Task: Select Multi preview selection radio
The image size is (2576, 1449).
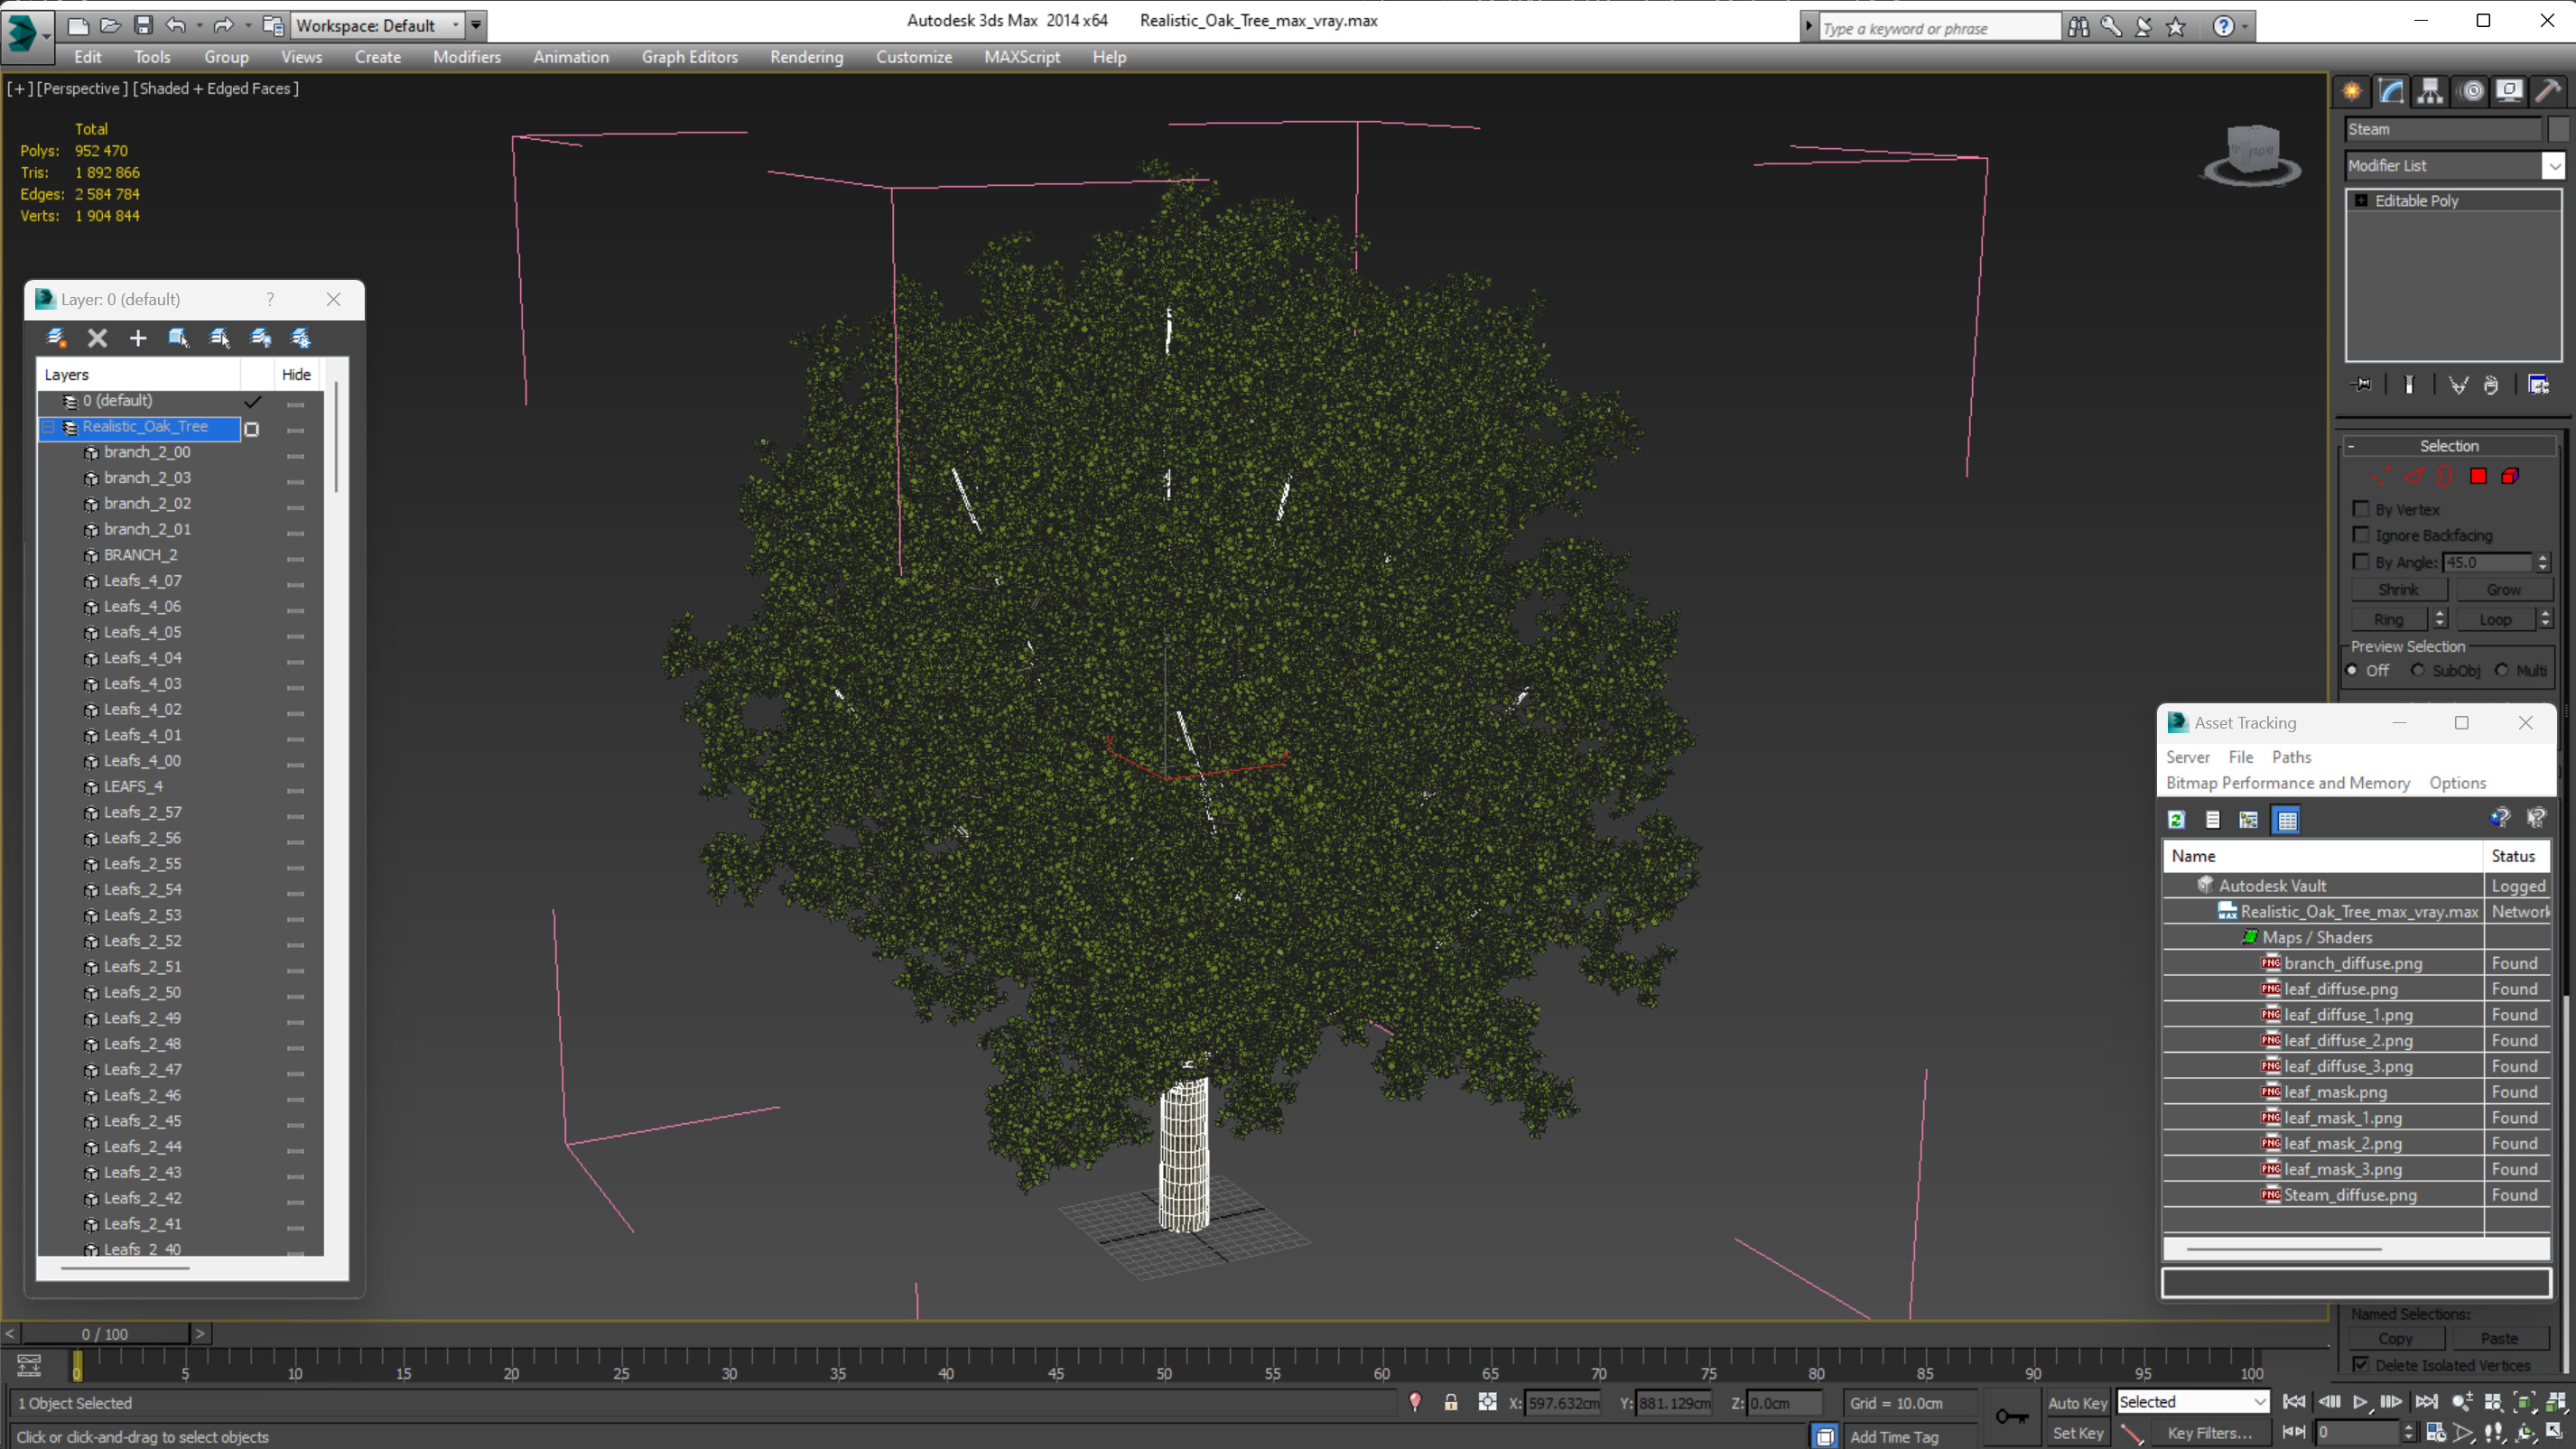Action: click(2502, 670)
